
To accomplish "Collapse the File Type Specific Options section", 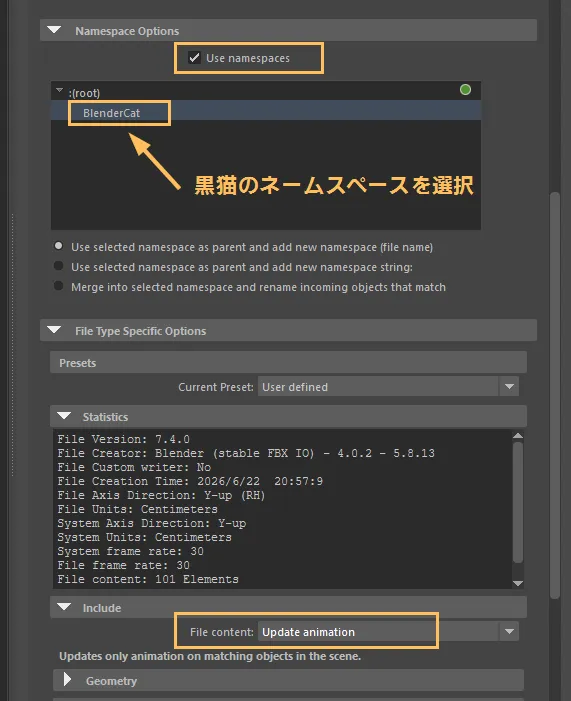I will pyautogui.click(x=55, y=330).
